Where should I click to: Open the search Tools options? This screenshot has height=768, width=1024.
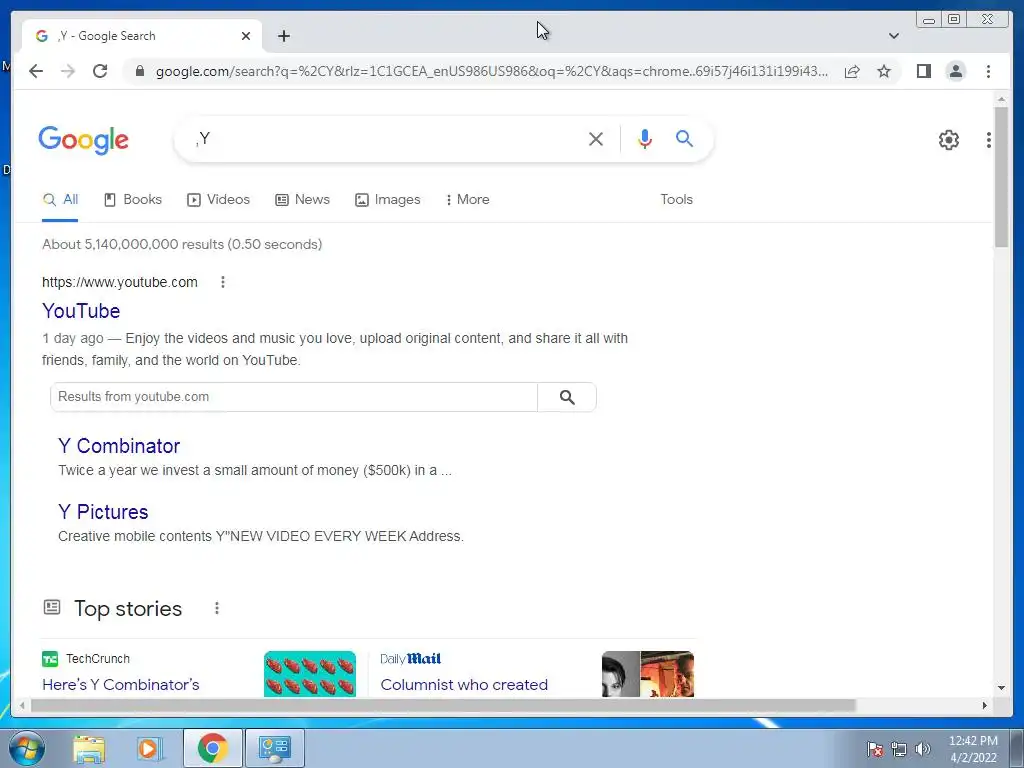676,200
